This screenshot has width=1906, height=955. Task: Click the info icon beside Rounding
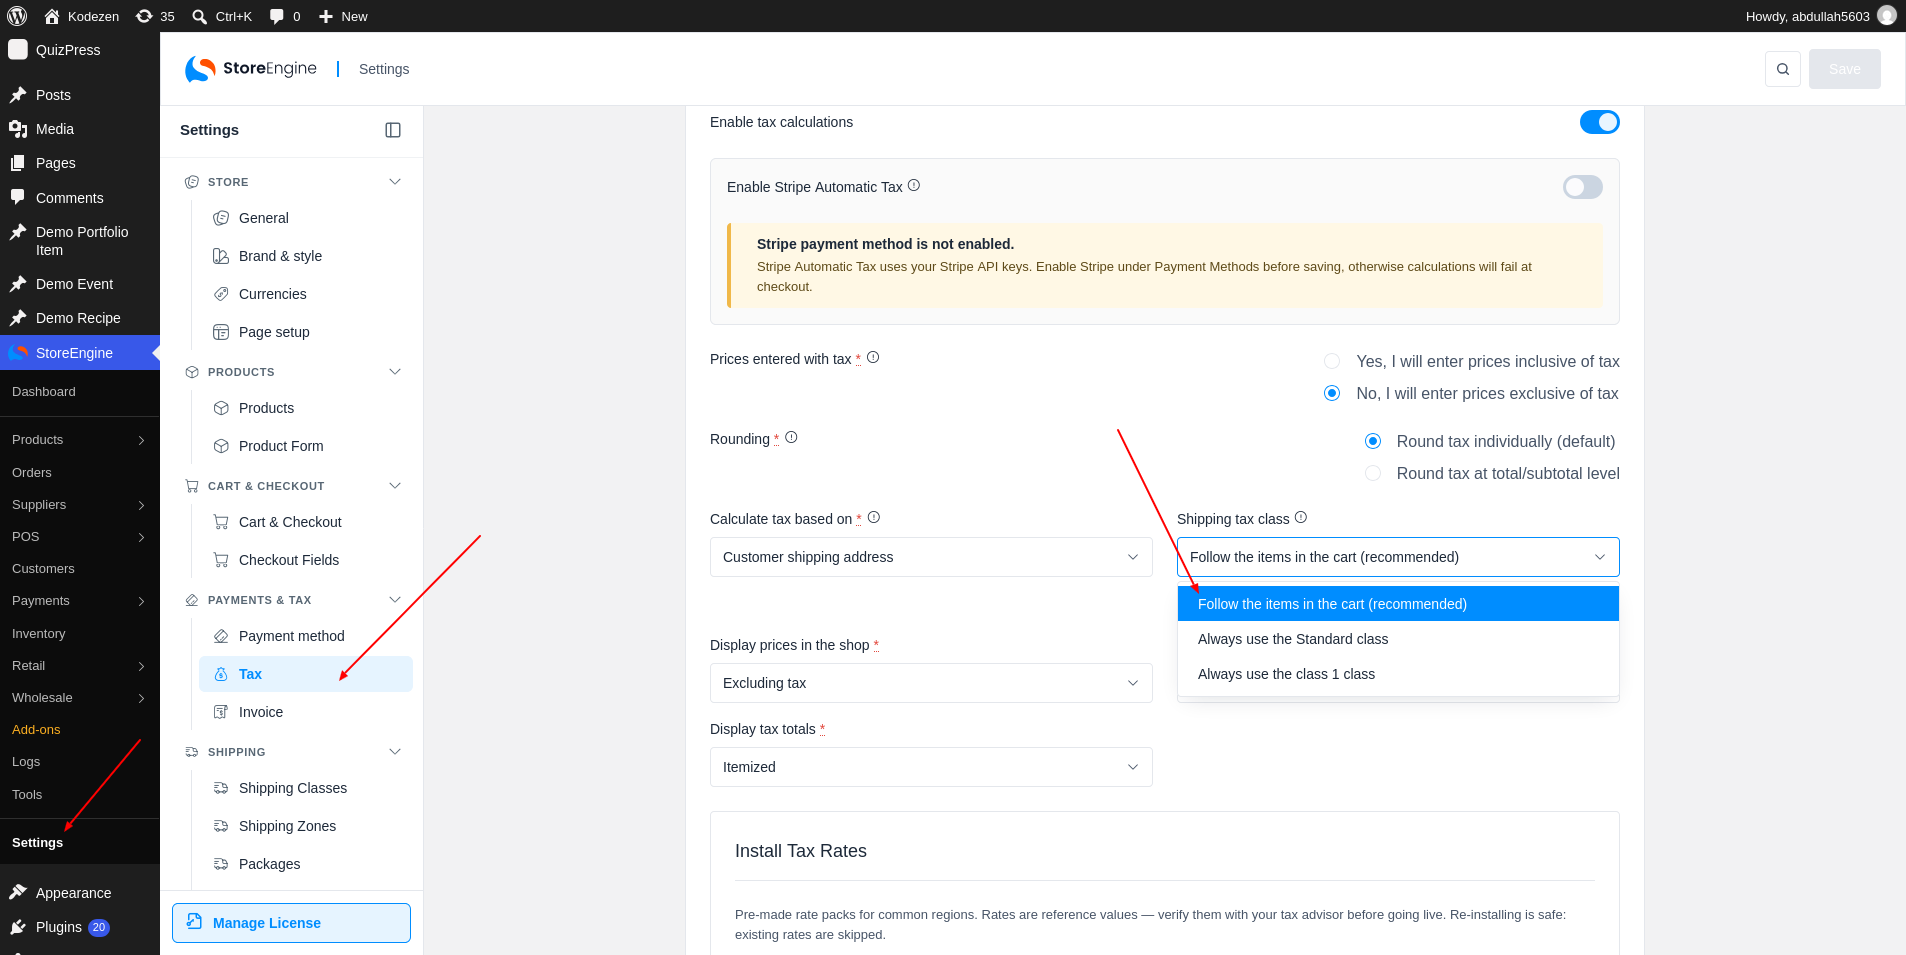[x=791, y=438]
